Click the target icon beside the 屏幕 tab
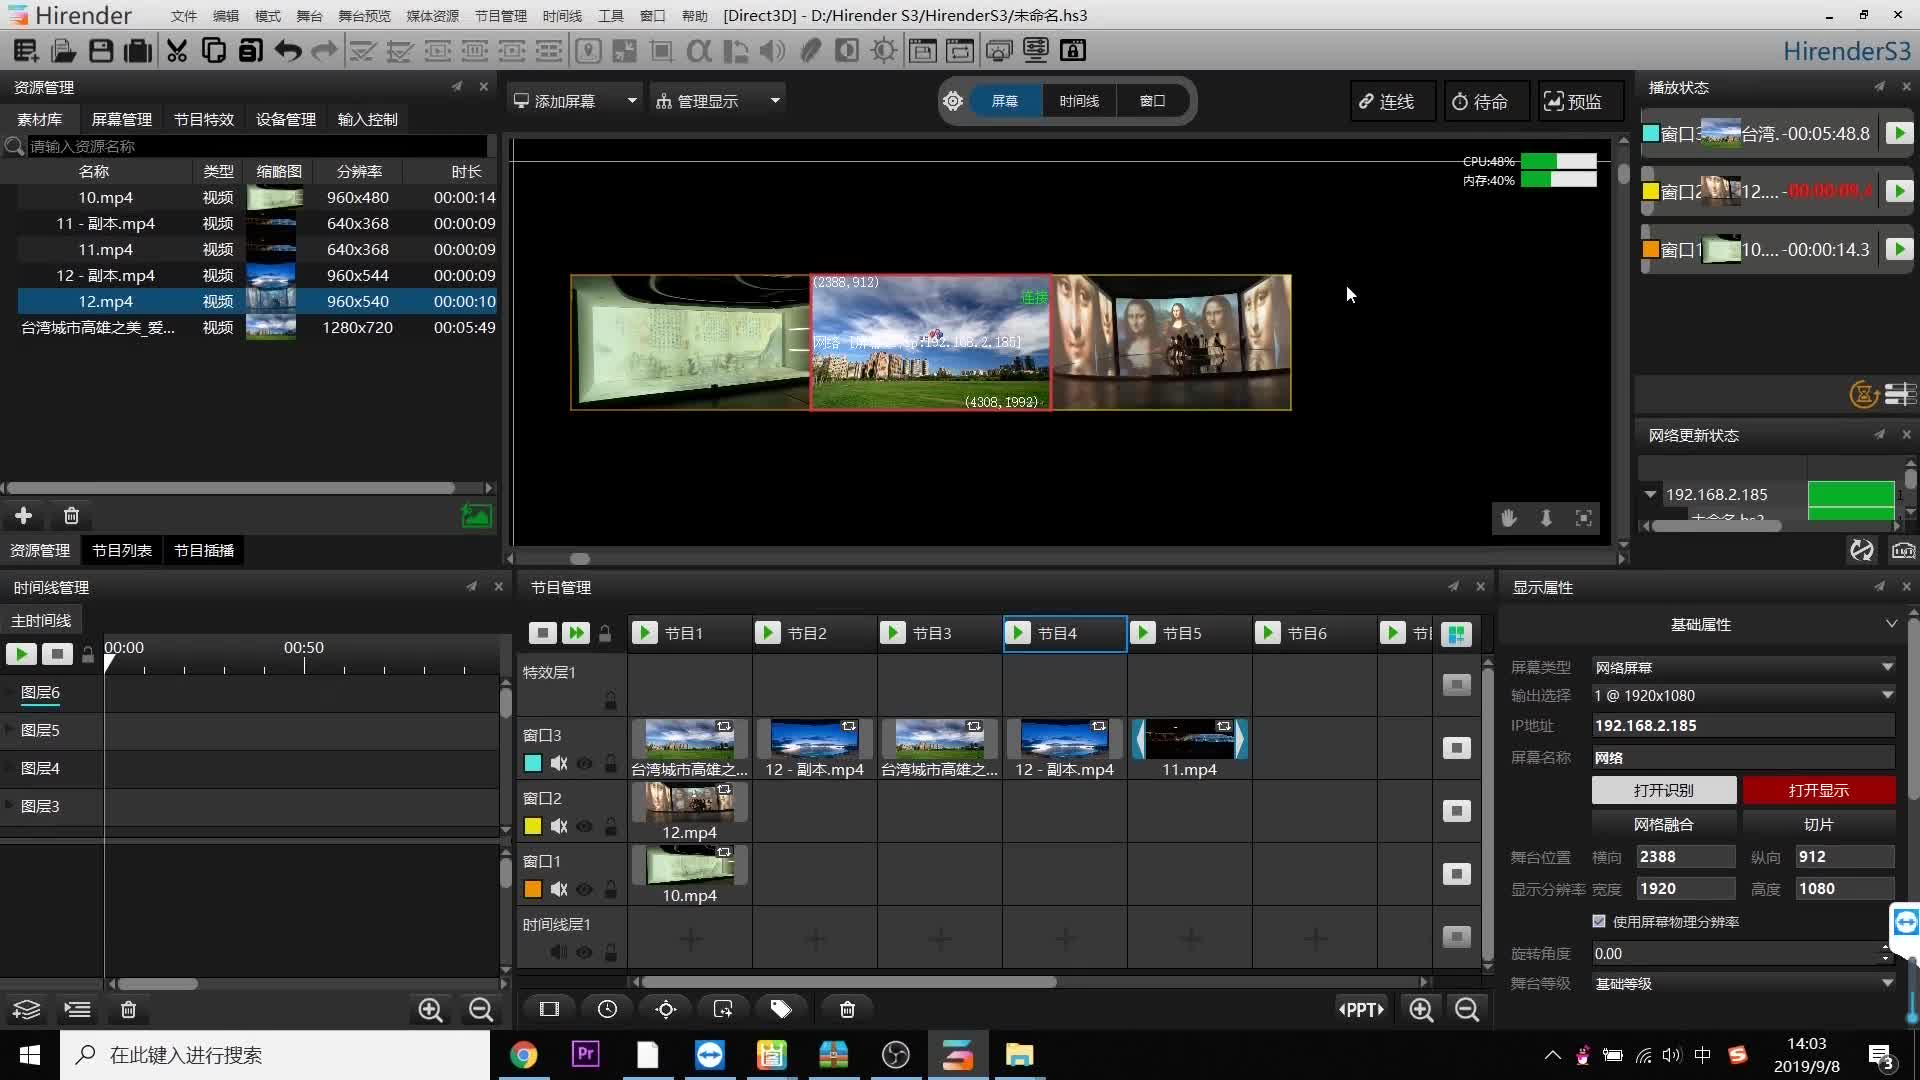The image size is (1920, 1080). coord(953,101)
